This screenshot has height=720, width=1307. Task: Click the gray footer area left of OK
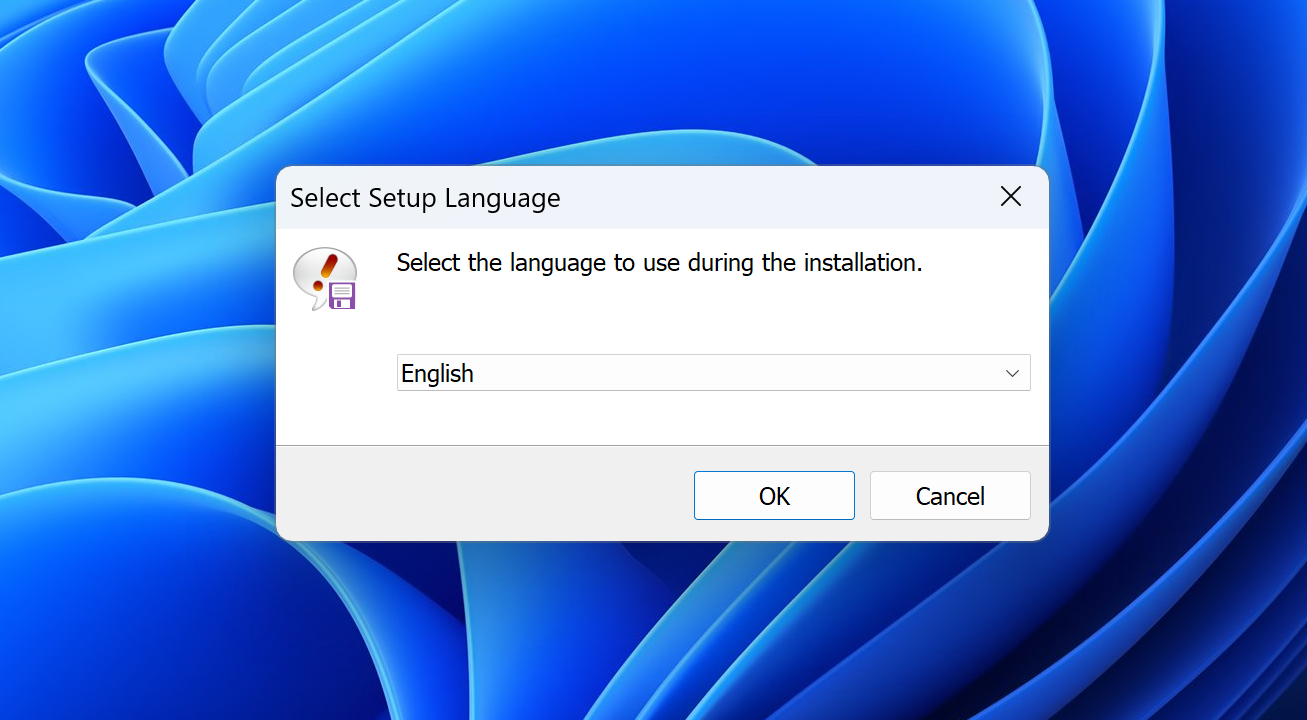tap(480, 495)
